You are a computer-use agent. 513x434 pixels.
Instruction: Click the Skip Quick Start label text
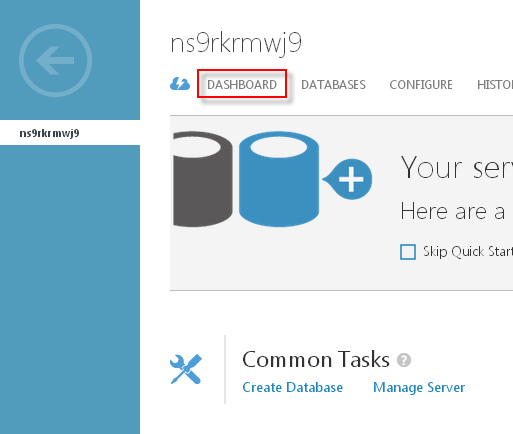coord(468,252)
